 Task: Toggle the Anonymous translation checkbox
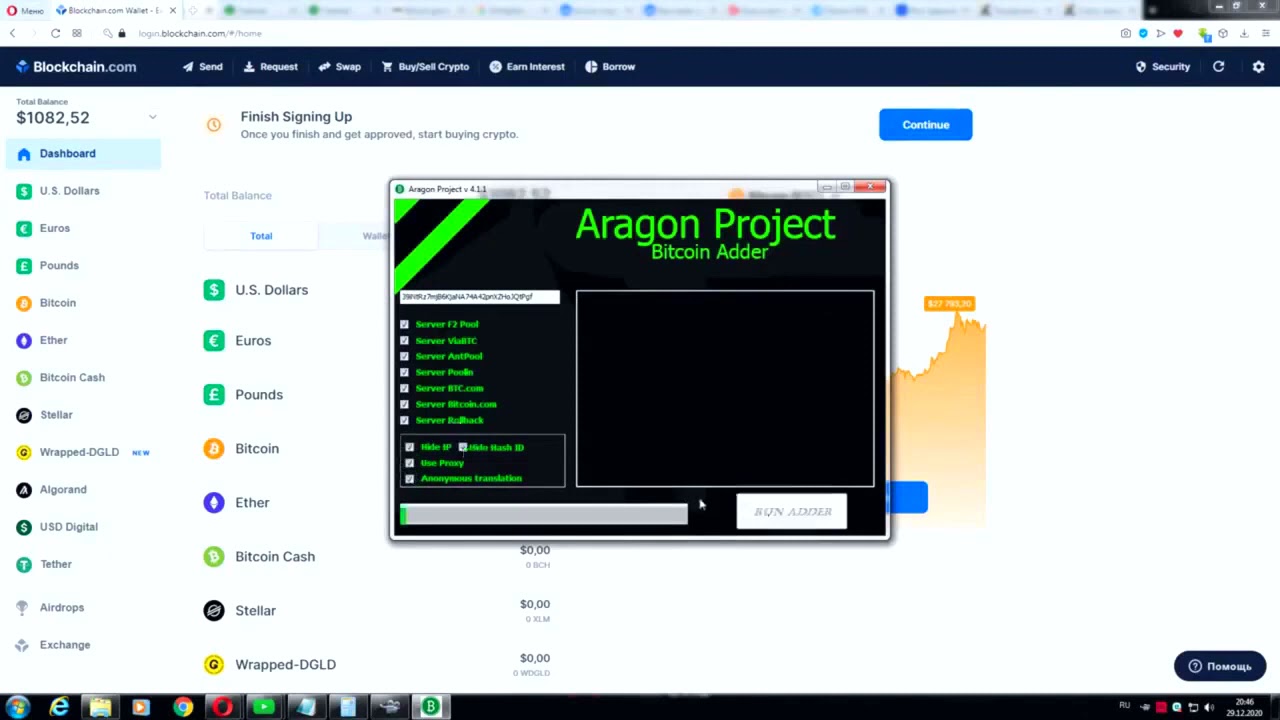[x=409, y=478]
